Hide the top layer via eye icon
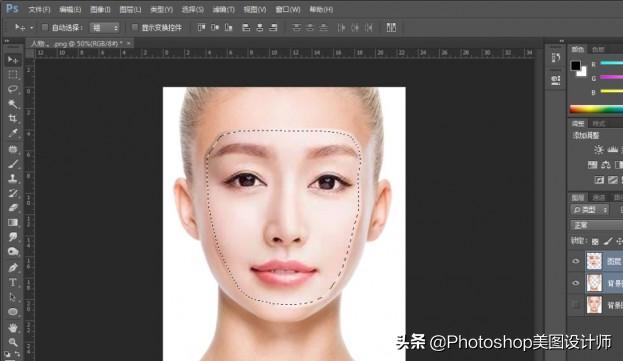This screenshot has height=361, width=623. pos(576,261)
